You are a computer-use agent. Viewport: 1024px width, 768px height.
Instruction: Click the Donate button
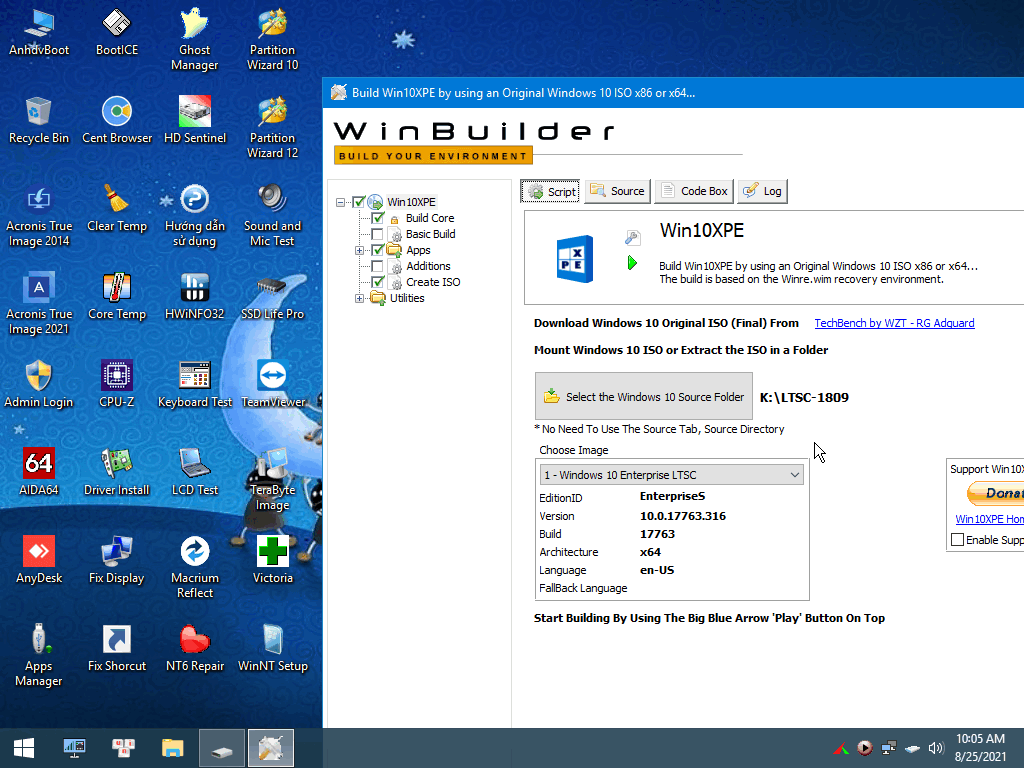(995, 493)
